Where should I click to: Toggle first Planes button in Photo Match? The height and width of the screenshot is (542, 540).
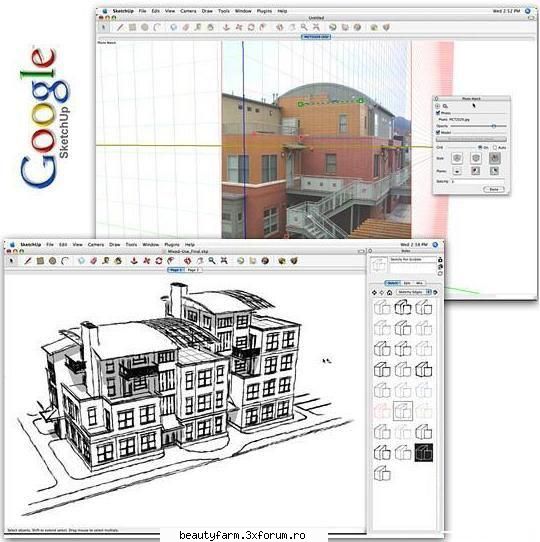457,171
